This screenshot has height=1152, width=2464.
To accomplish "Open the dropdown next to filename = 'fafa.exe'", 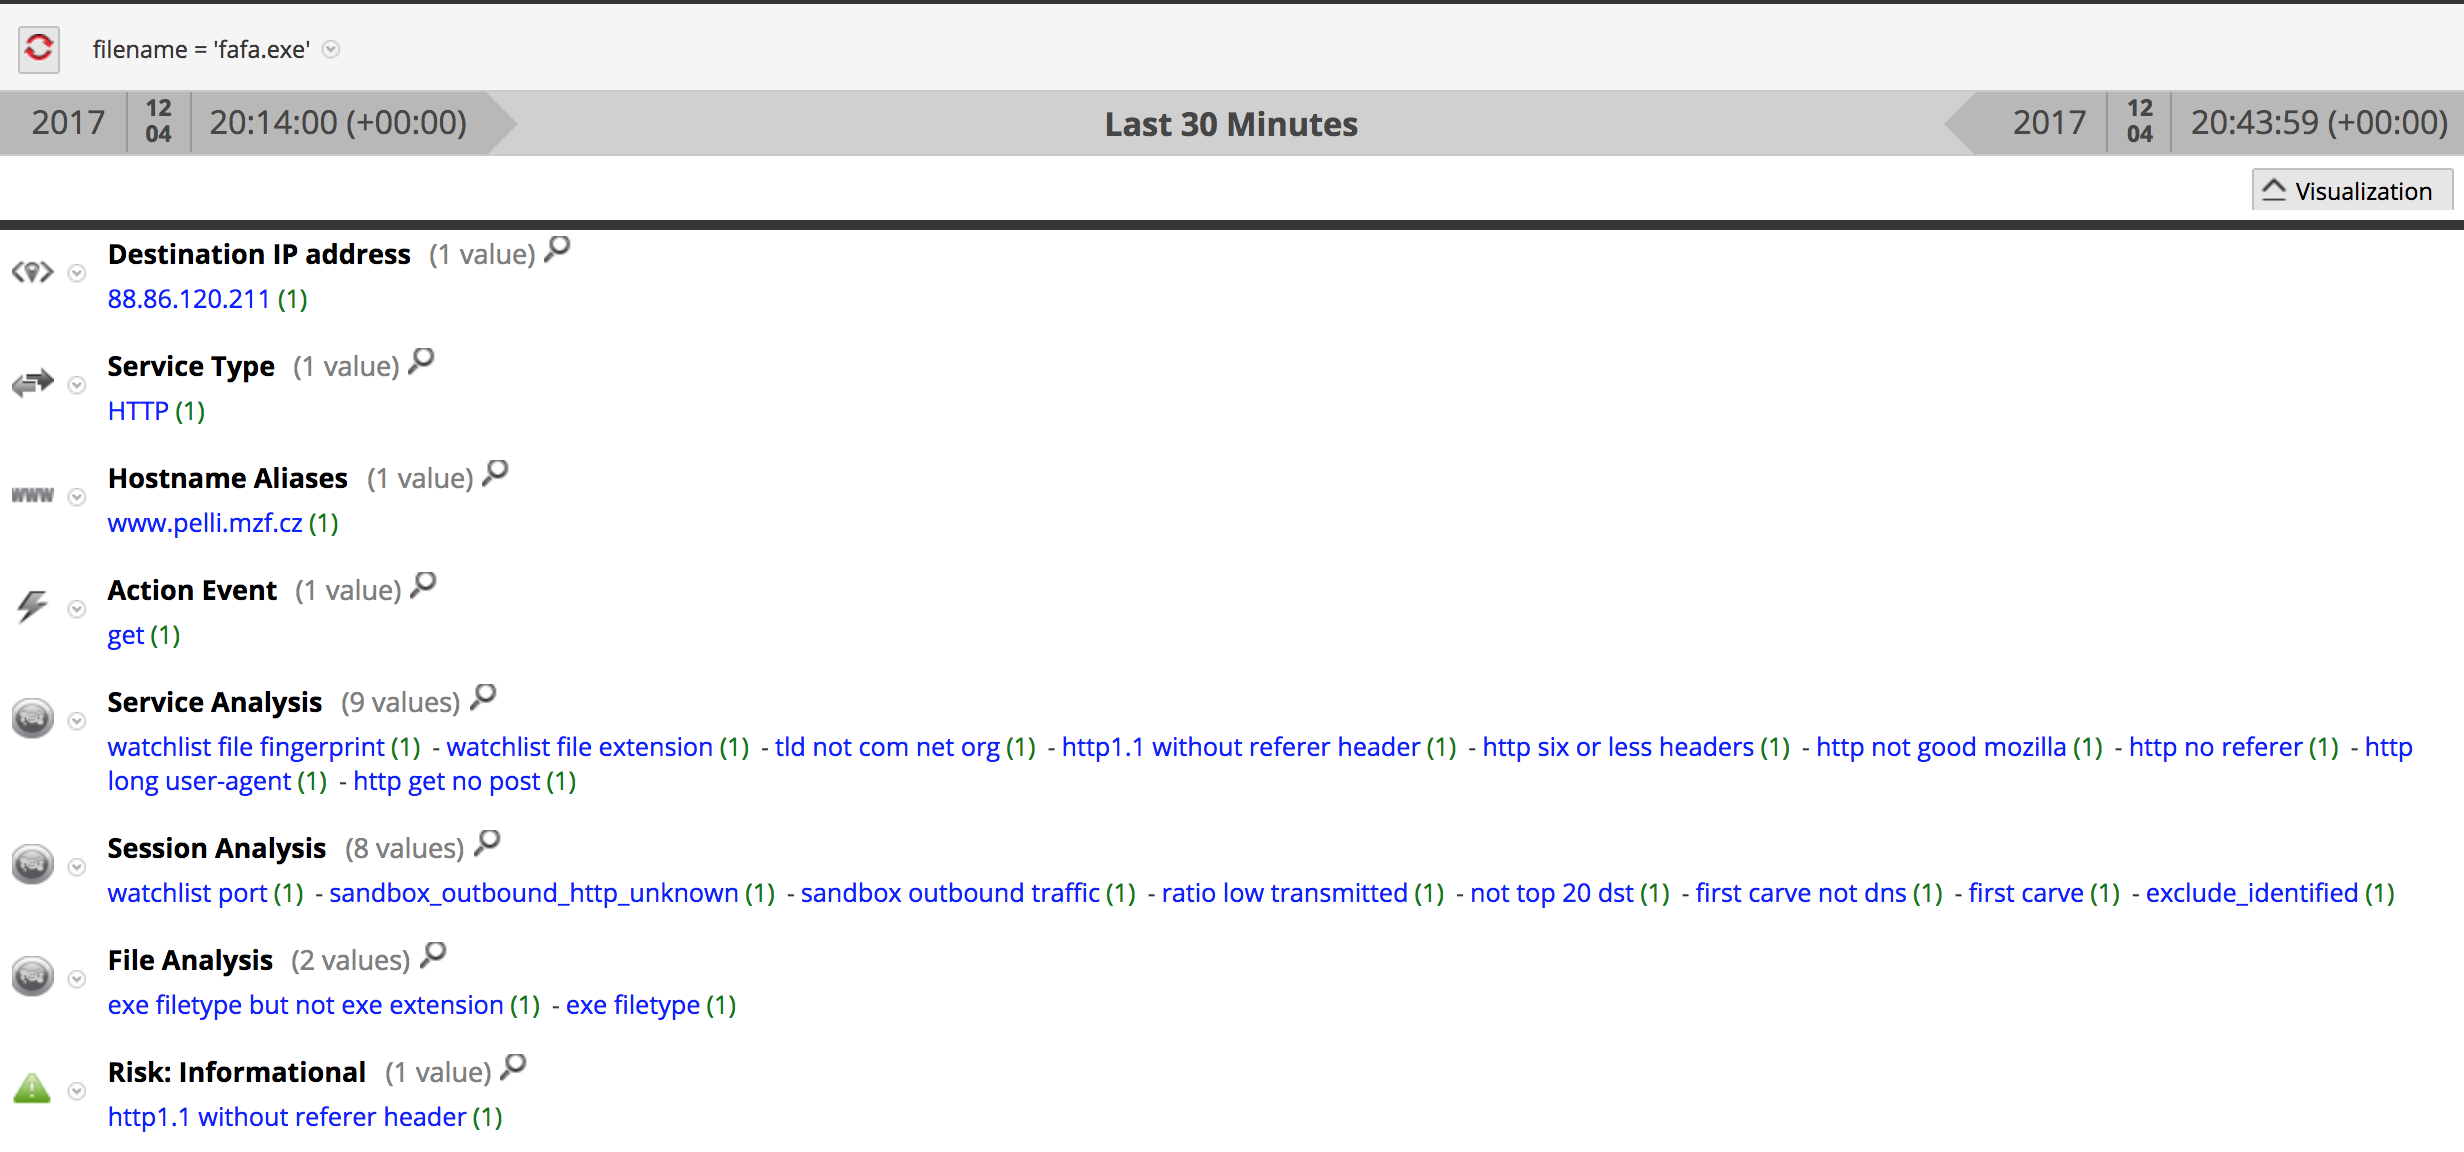I will 331,49.
